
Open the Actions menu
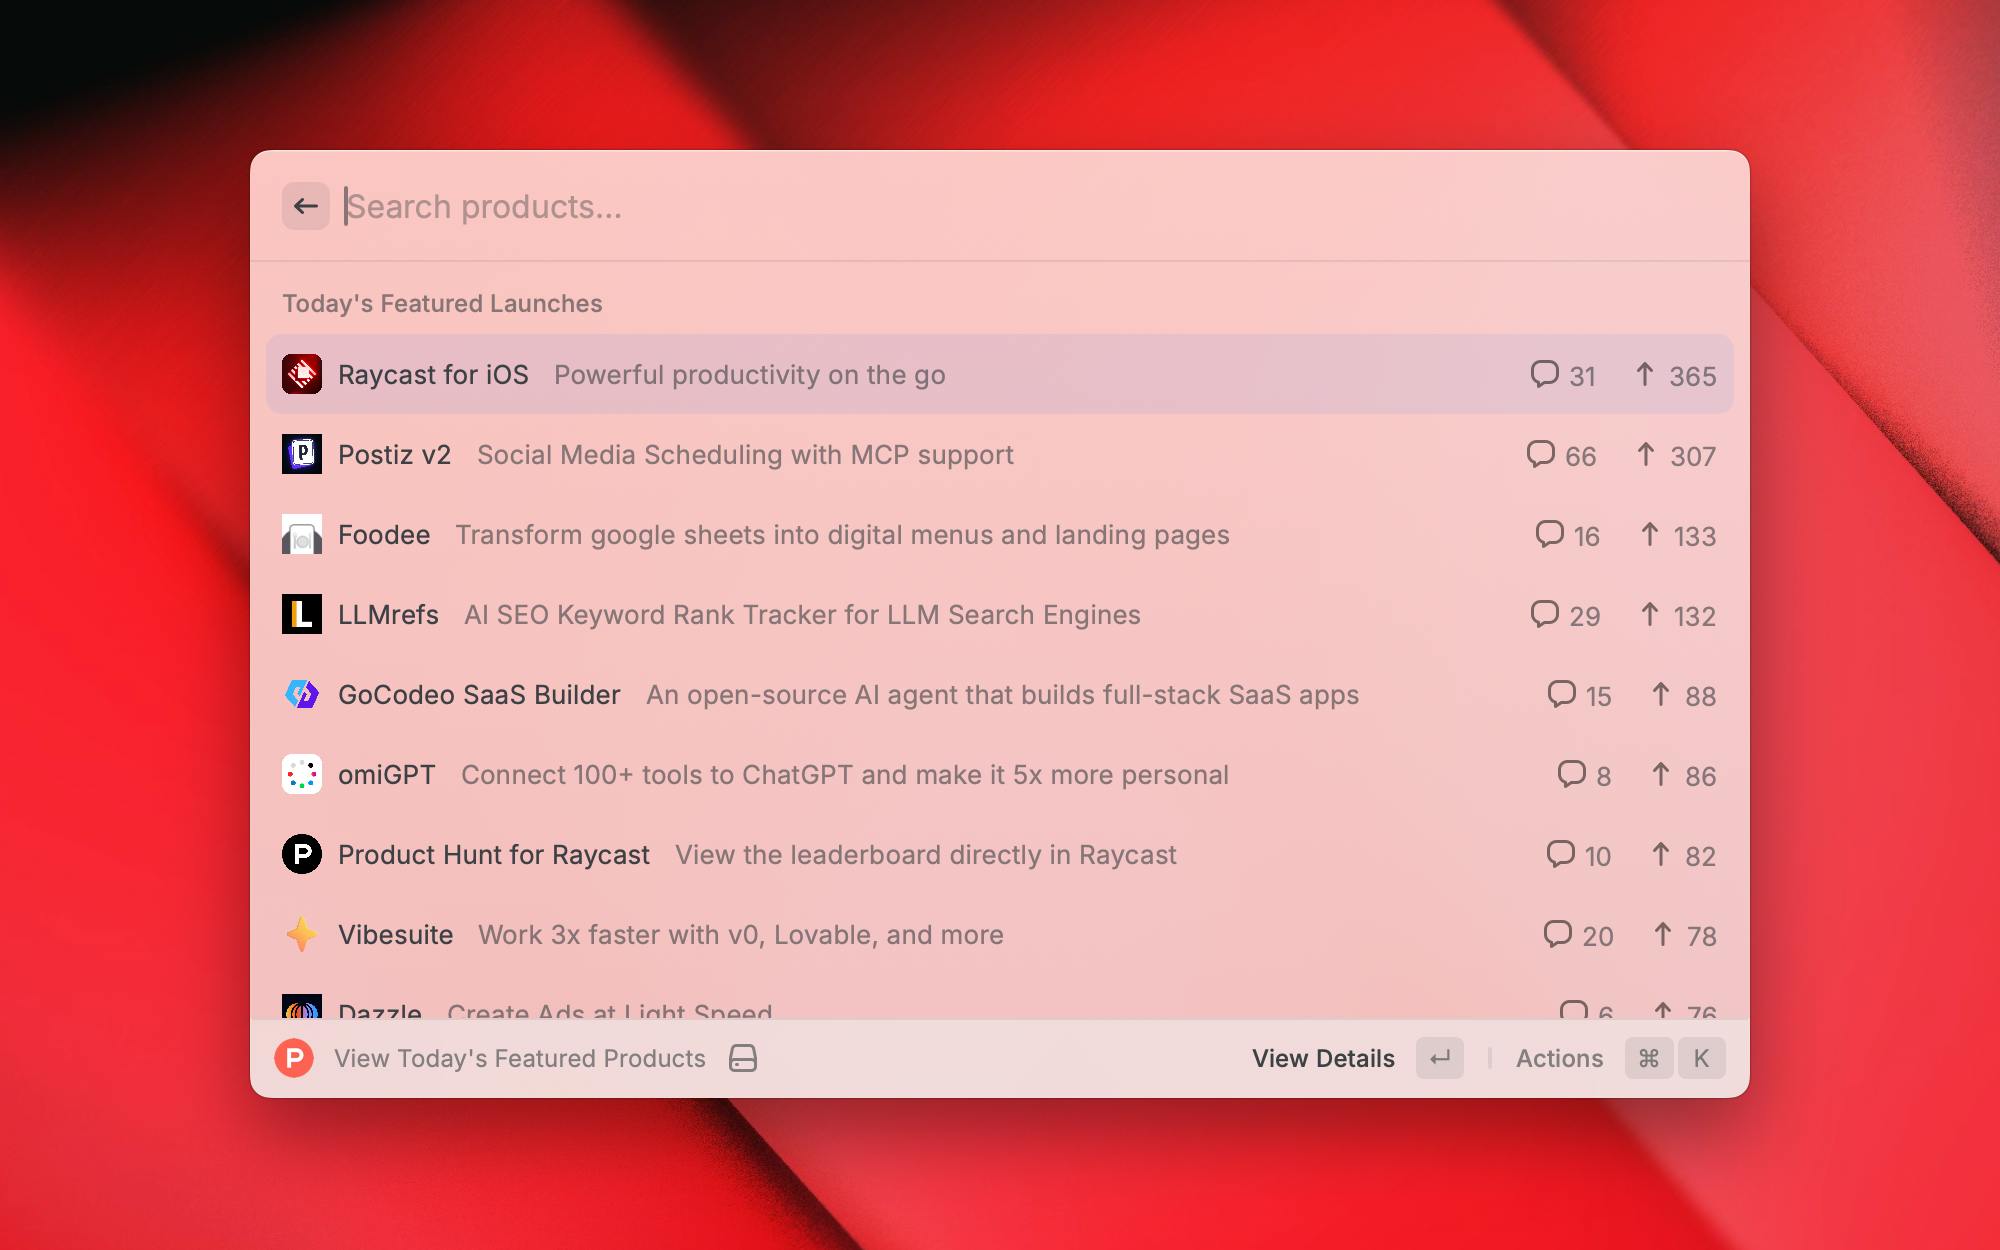[x=1559, y=1058]
